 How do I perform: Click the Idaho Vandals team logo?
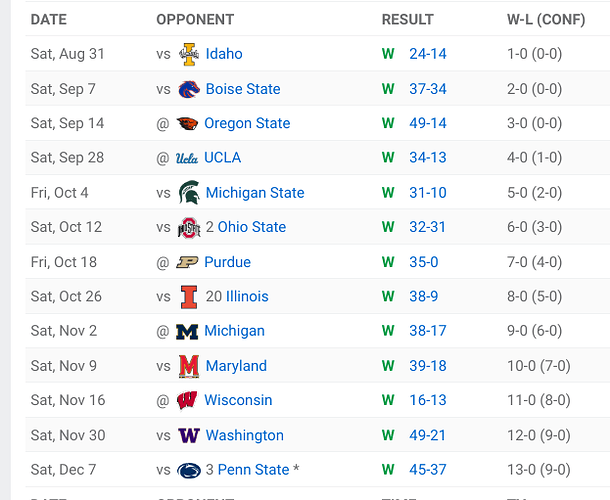click(x=189, y=54)
